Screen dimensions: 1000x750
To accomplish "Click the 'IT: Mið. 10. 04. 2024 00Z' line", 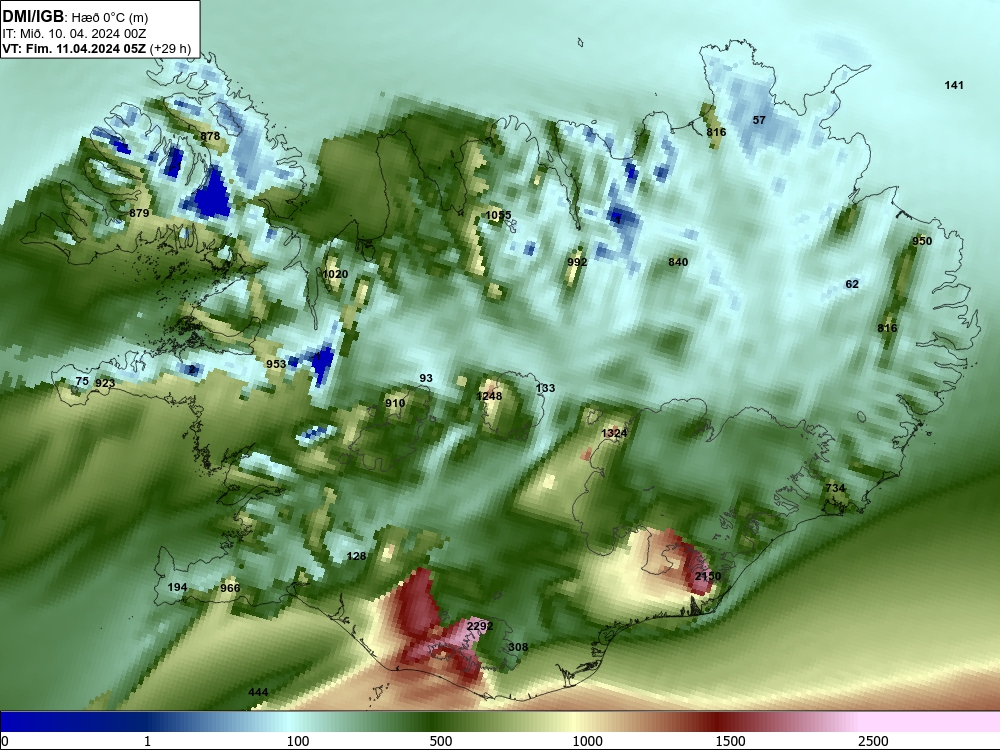I will pyautogui.click(x=74, y=34).
